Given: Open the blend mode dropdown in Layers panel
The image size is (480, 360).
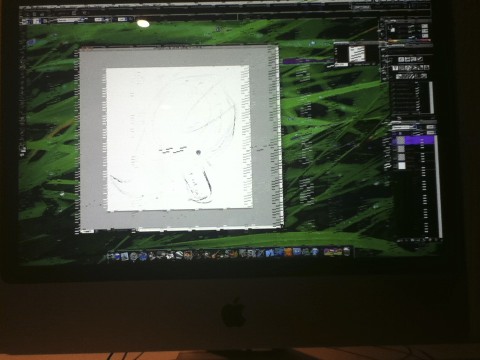Looking at the screenshot, I should click(x=404, y=127).
